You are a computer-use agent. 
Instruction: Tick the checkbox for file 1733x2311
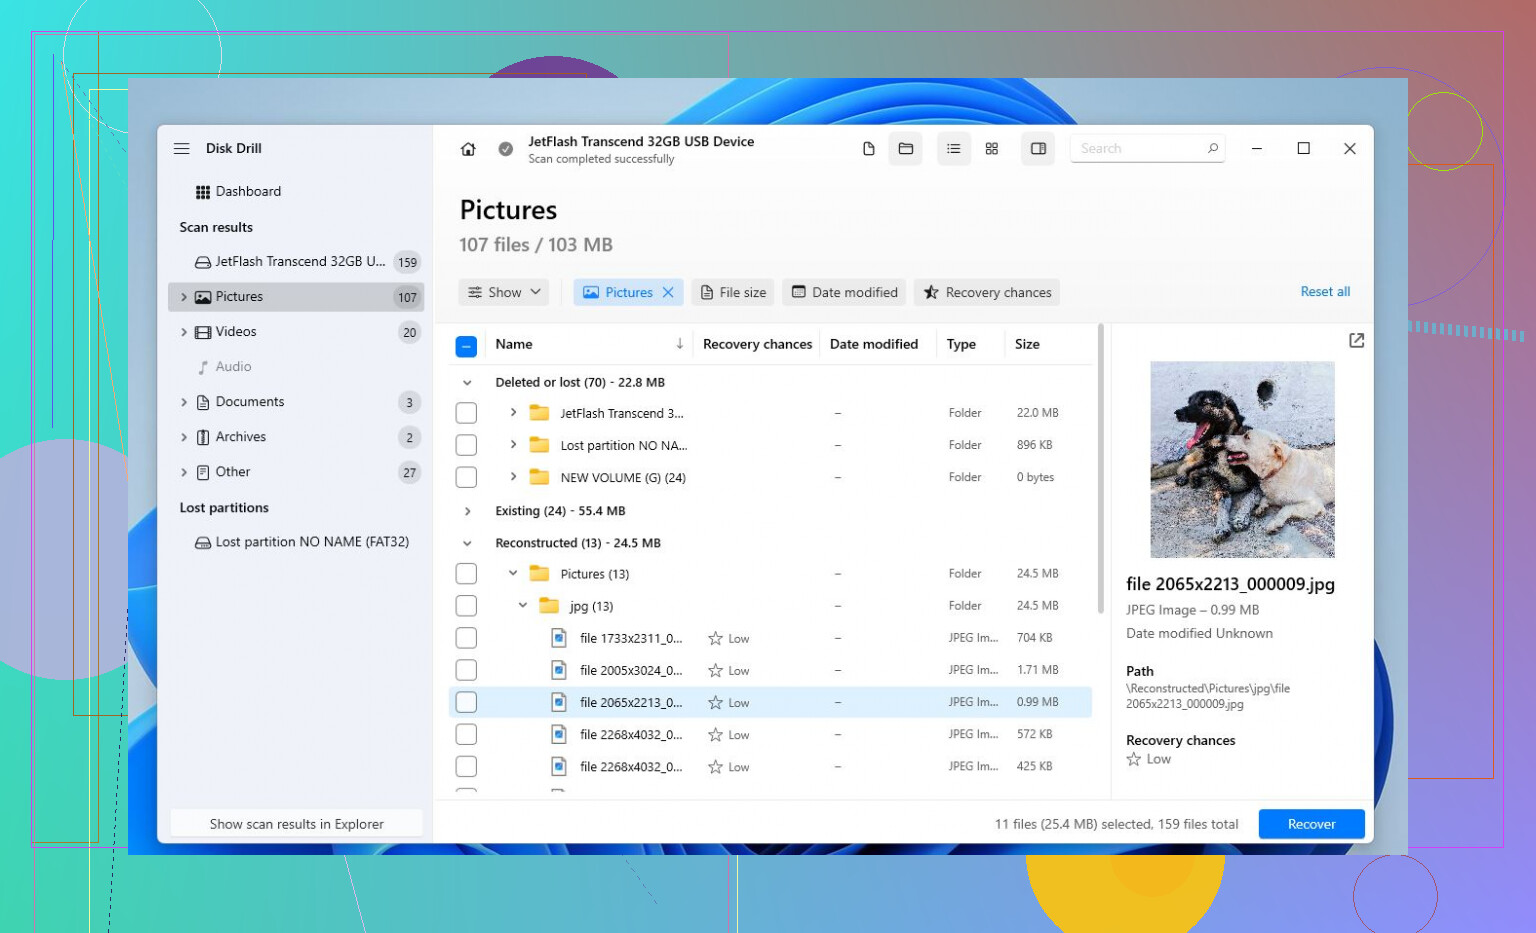coord(466,638)
